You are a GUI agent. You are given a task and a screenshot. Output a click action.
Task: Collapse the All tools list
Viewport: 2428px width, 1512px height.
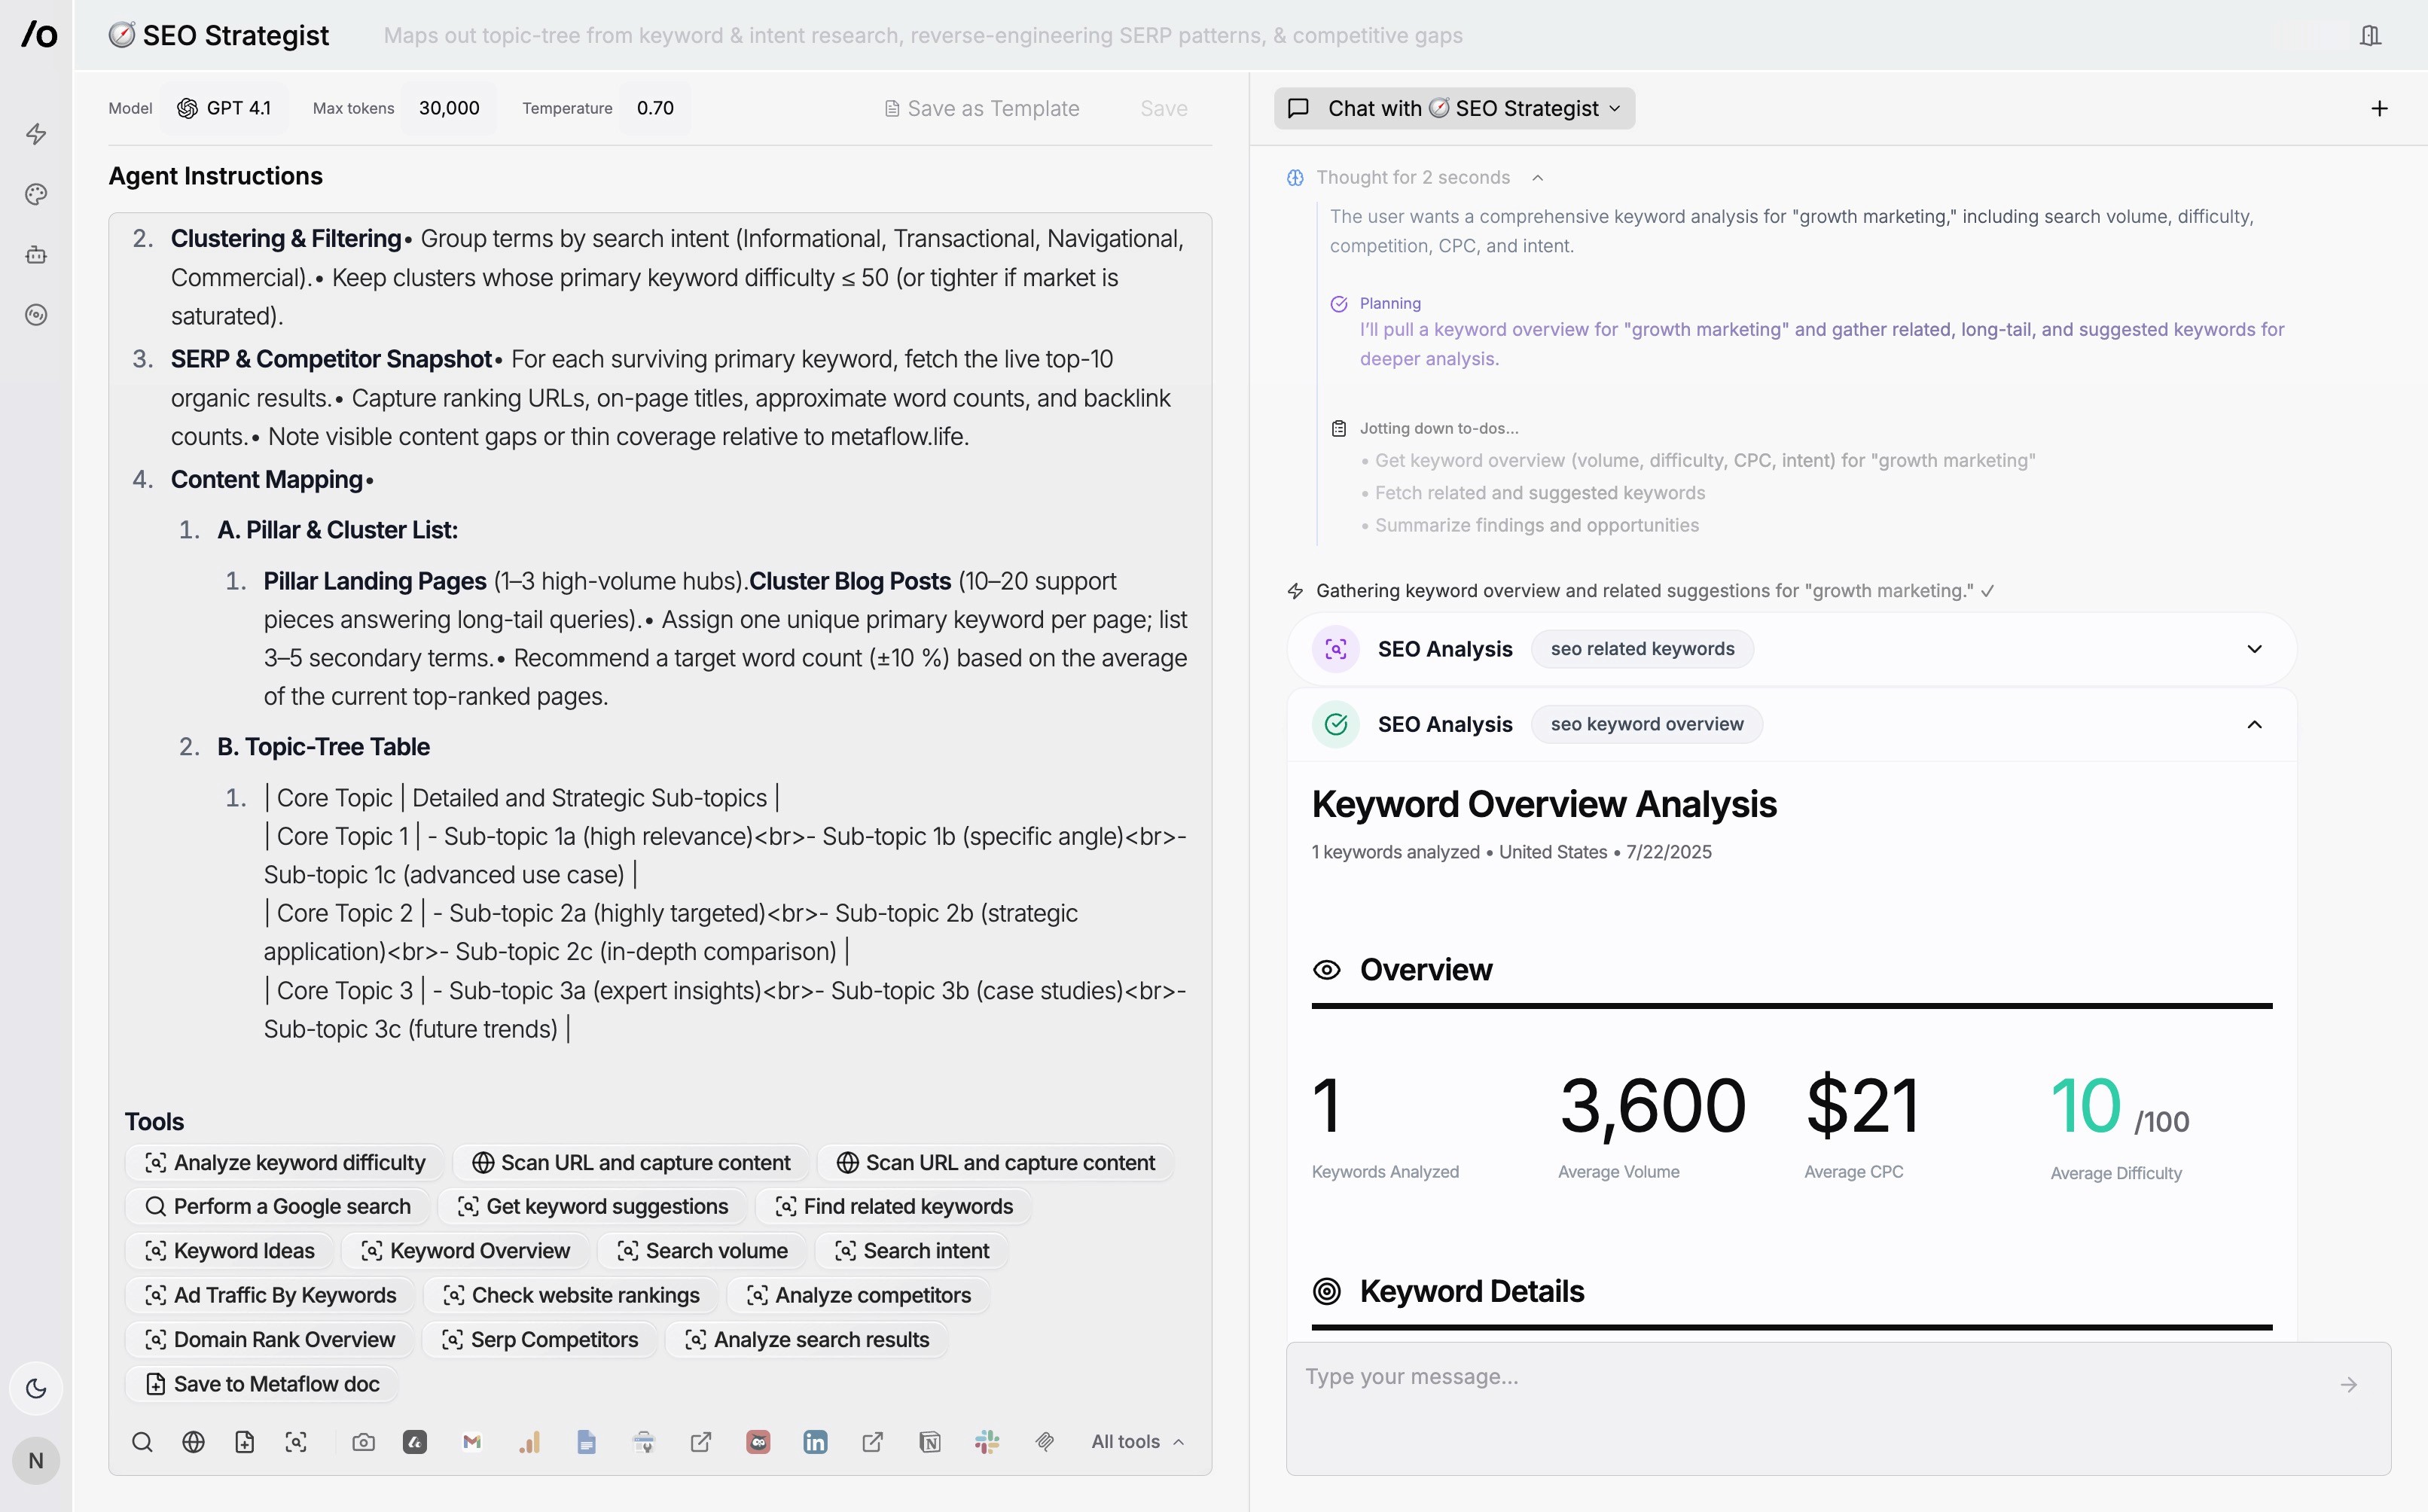[x=1138, y=1441]
